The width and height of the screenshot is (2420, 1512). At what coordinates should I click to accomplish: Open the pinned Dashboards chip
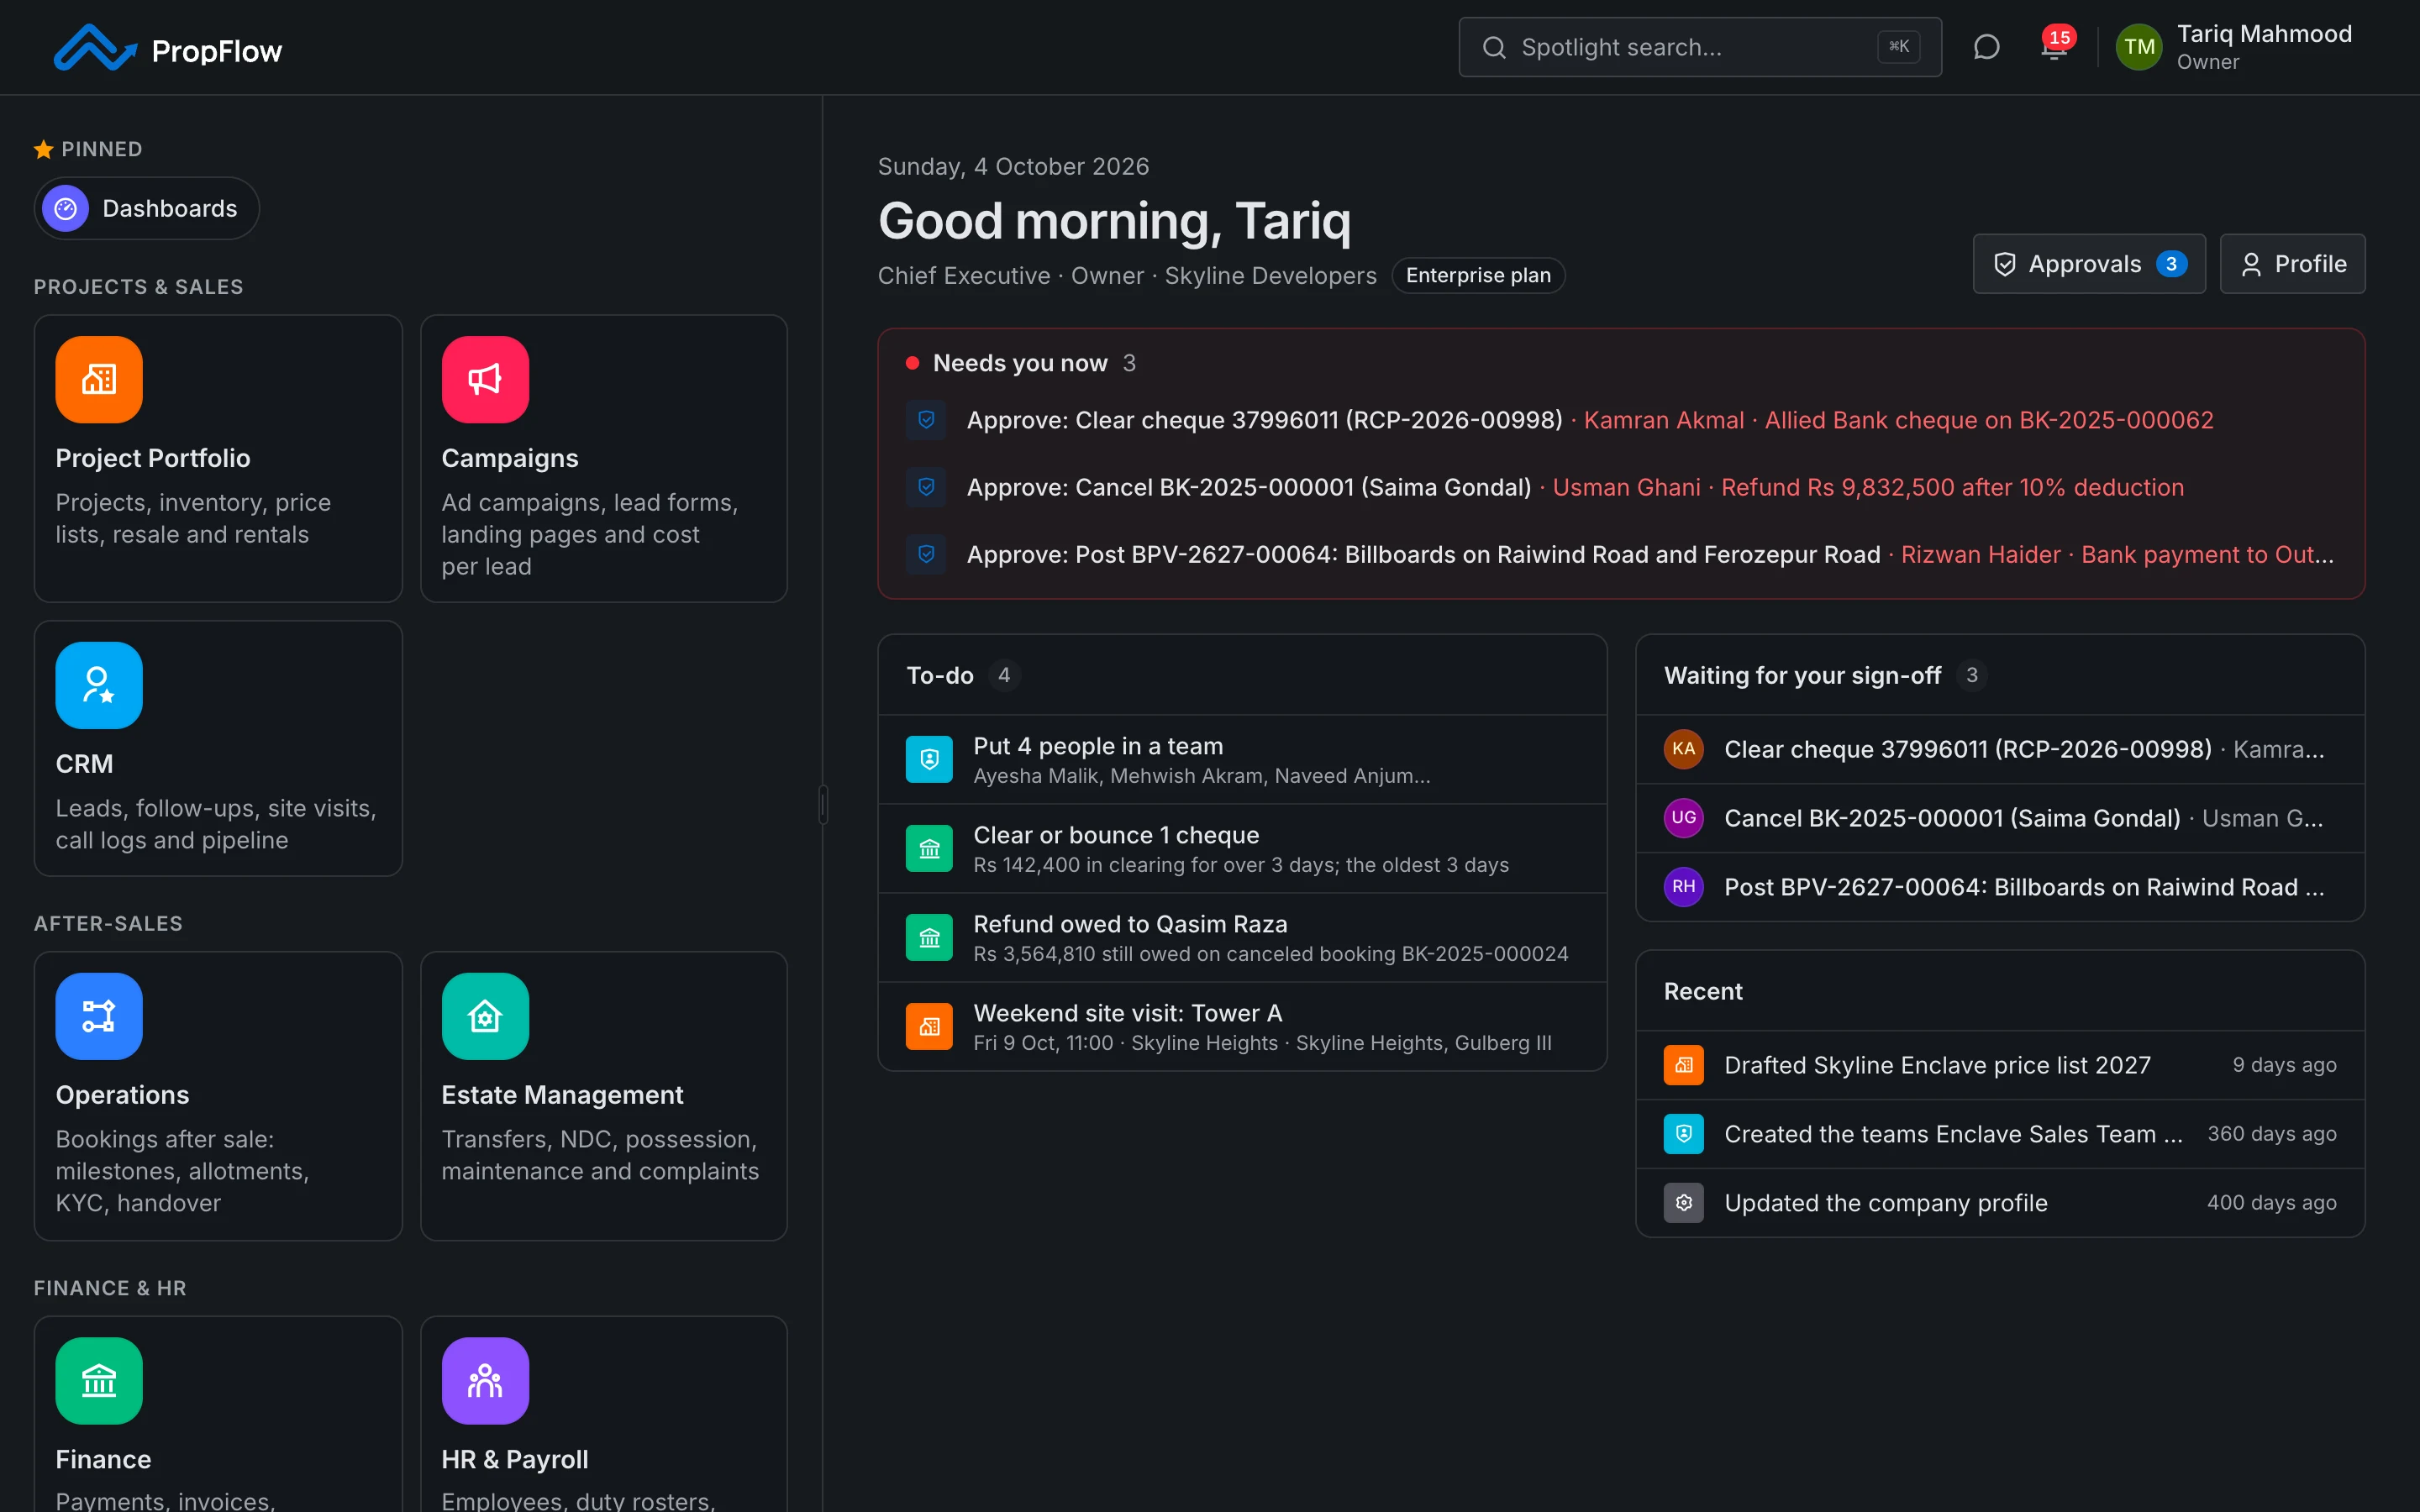[x=147, y=208]
